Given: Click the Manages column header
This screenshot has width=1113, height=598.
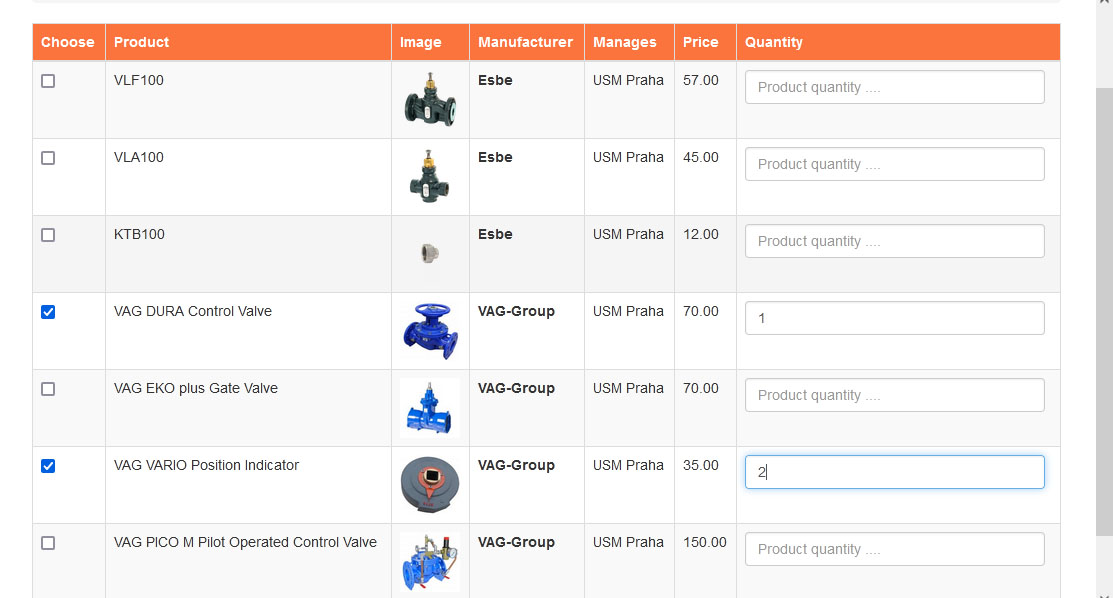Looking at the screenshot, I should point(625,42).
